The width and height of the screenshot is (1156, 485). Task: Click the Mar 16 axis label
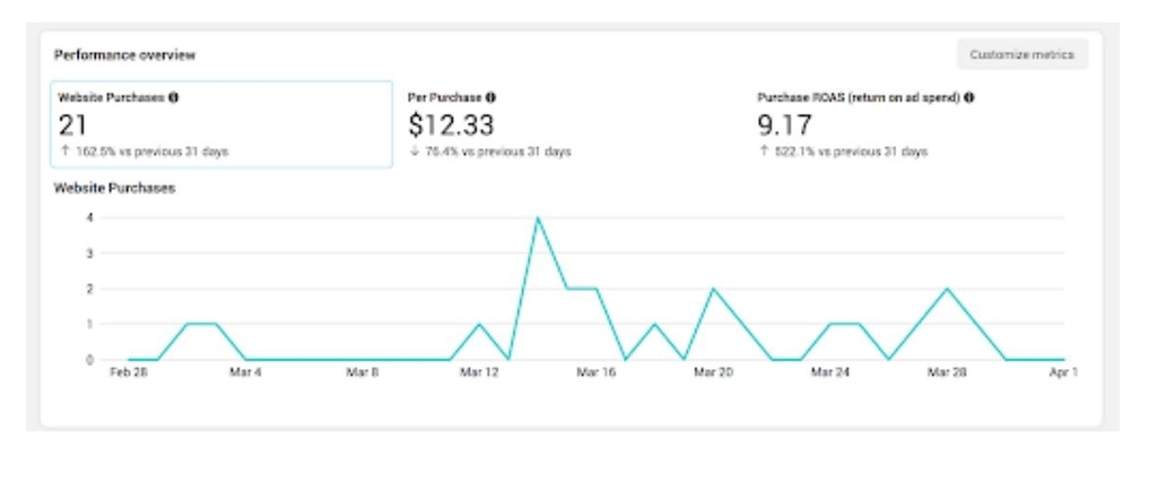pyautogui.click(x=596, y=373)
